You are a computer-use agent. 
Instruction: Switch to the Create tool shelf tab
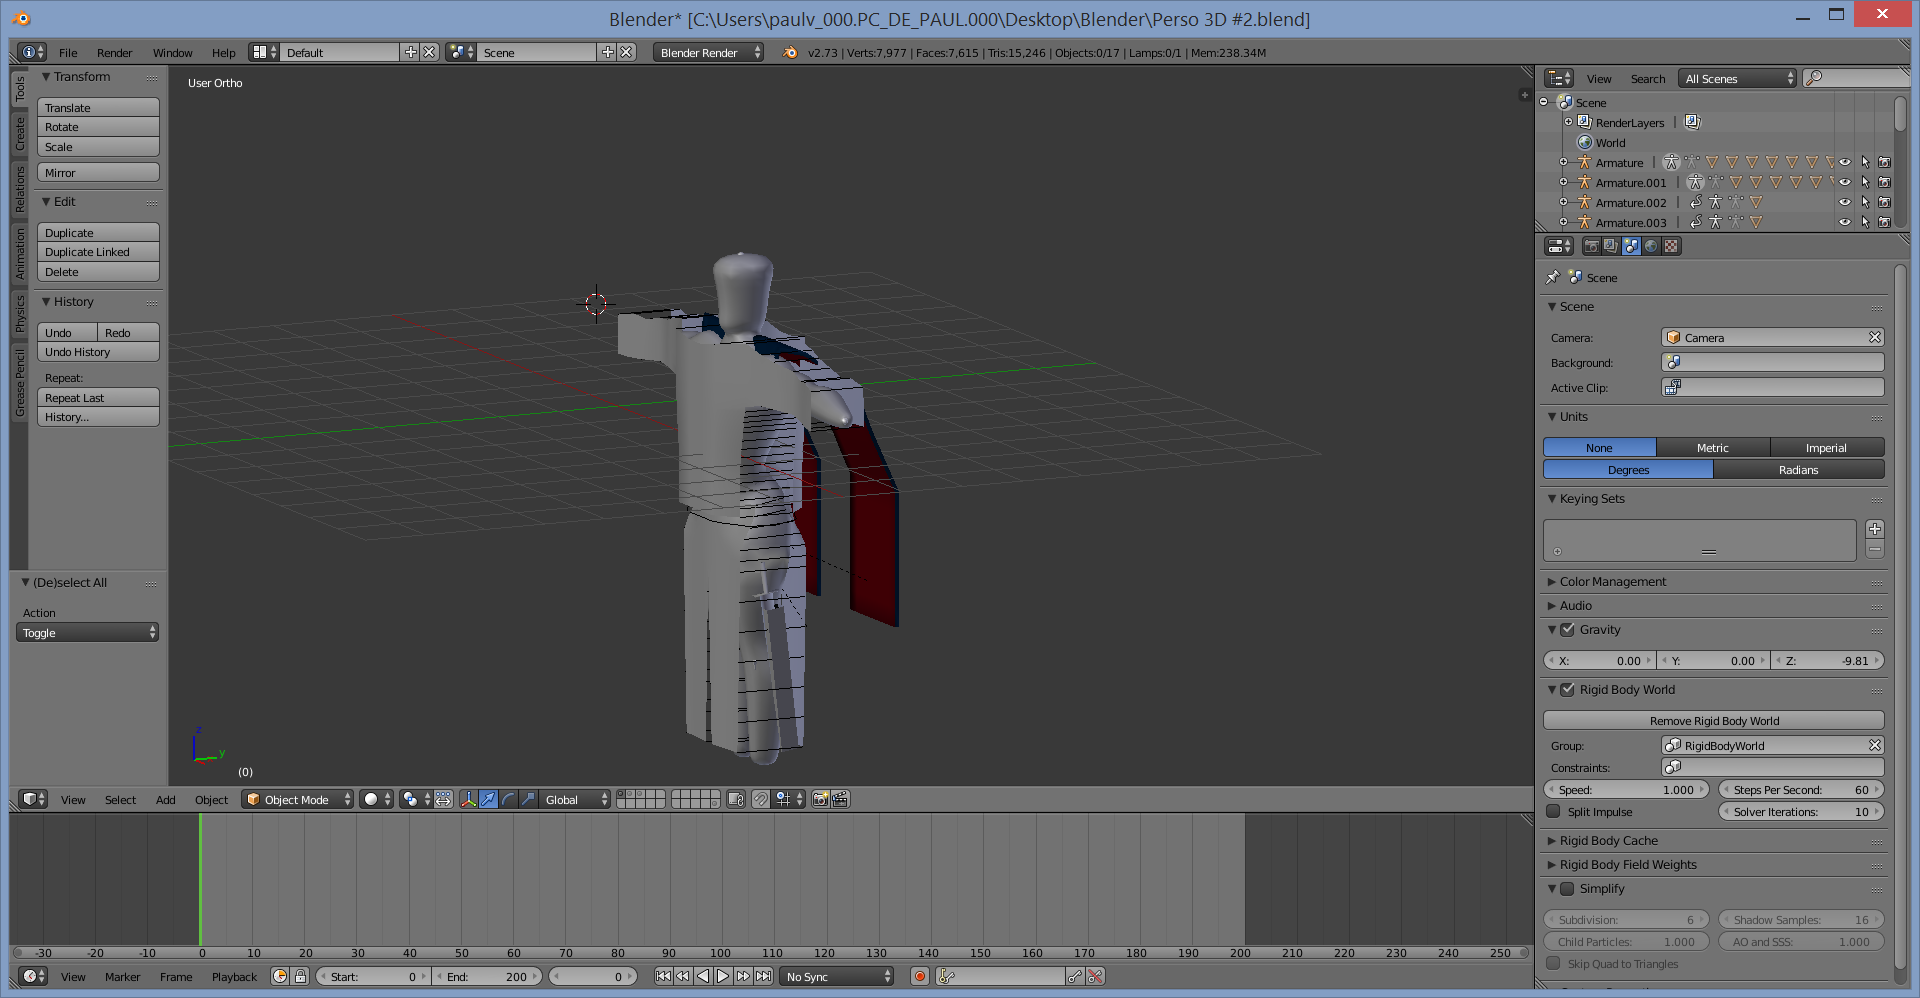pyautogui.click(x=19, y=134)
